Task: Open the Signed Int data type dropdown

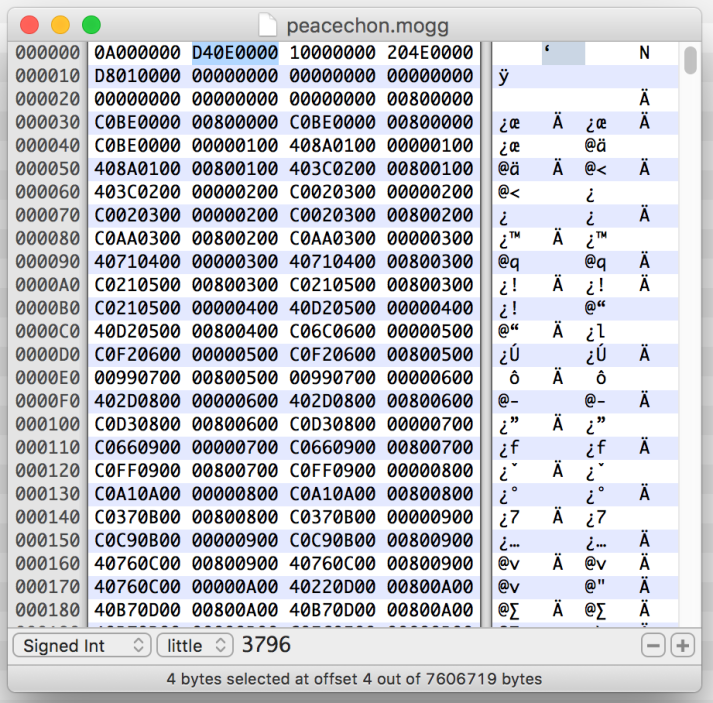Action: tap(81, 646)
